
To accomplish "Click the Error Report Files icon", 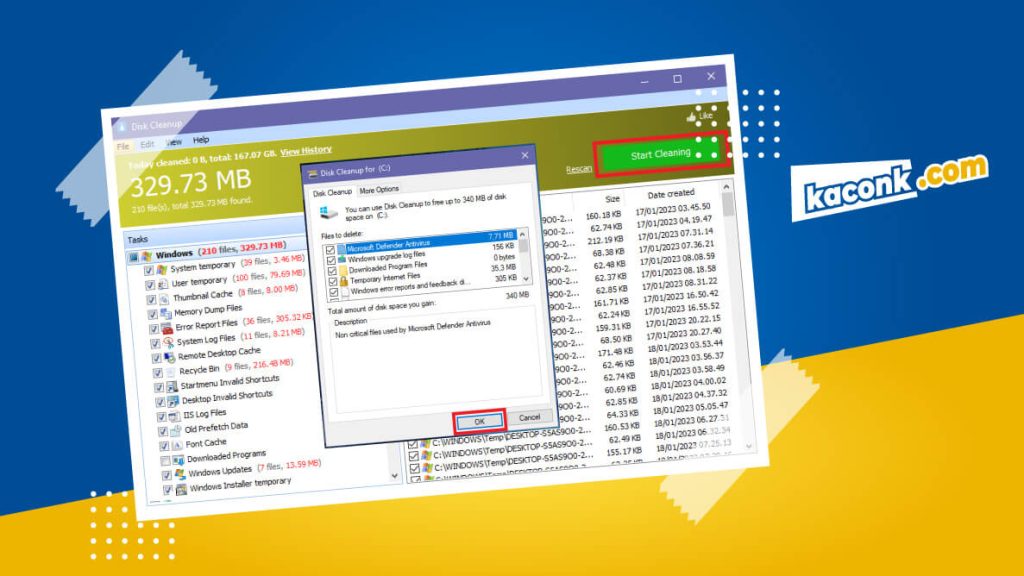I will [167, 328].
